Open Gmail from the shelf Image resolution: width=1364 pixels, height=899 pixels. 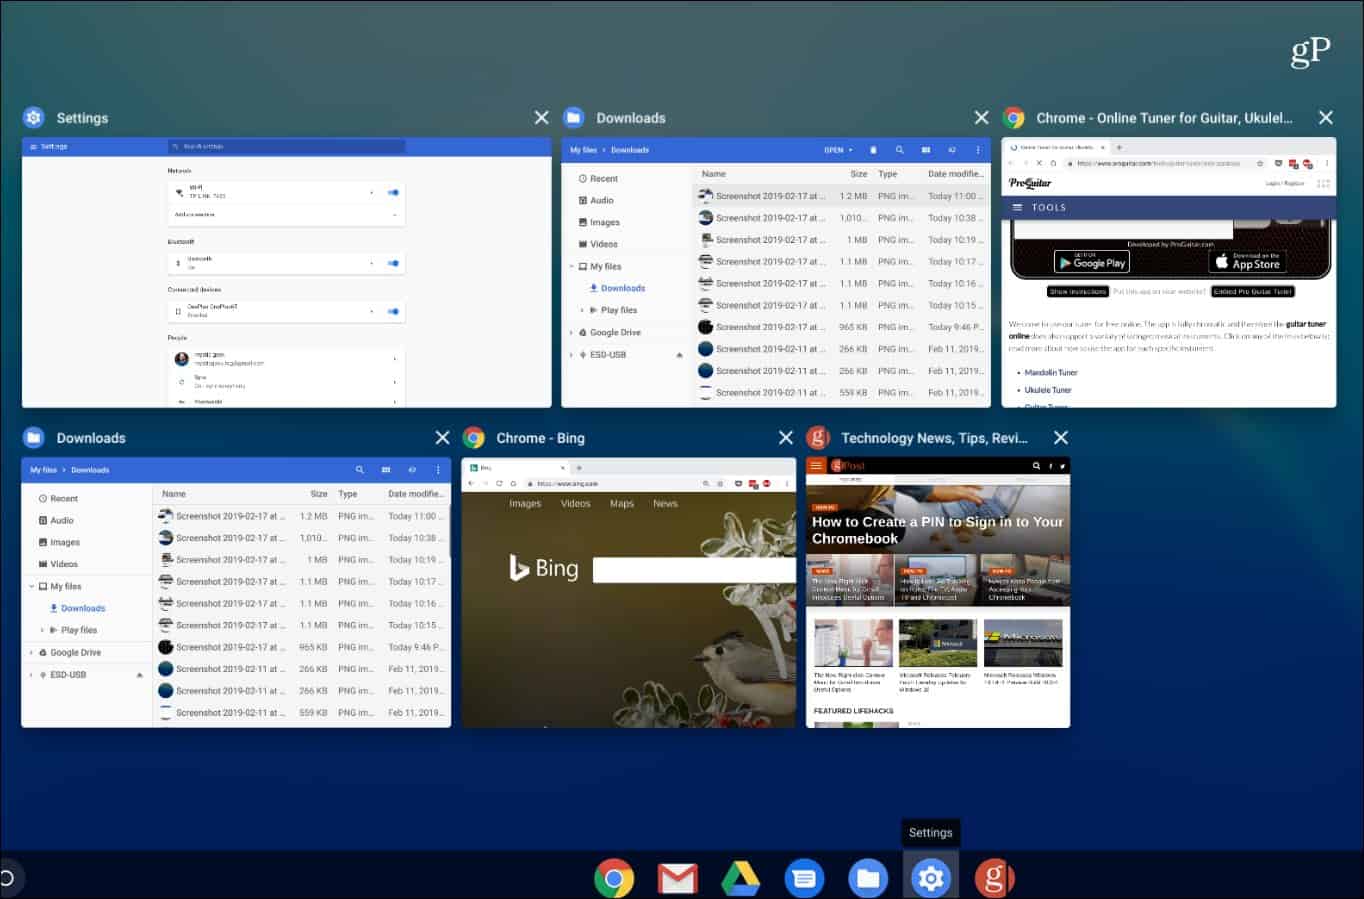point(677,878)
